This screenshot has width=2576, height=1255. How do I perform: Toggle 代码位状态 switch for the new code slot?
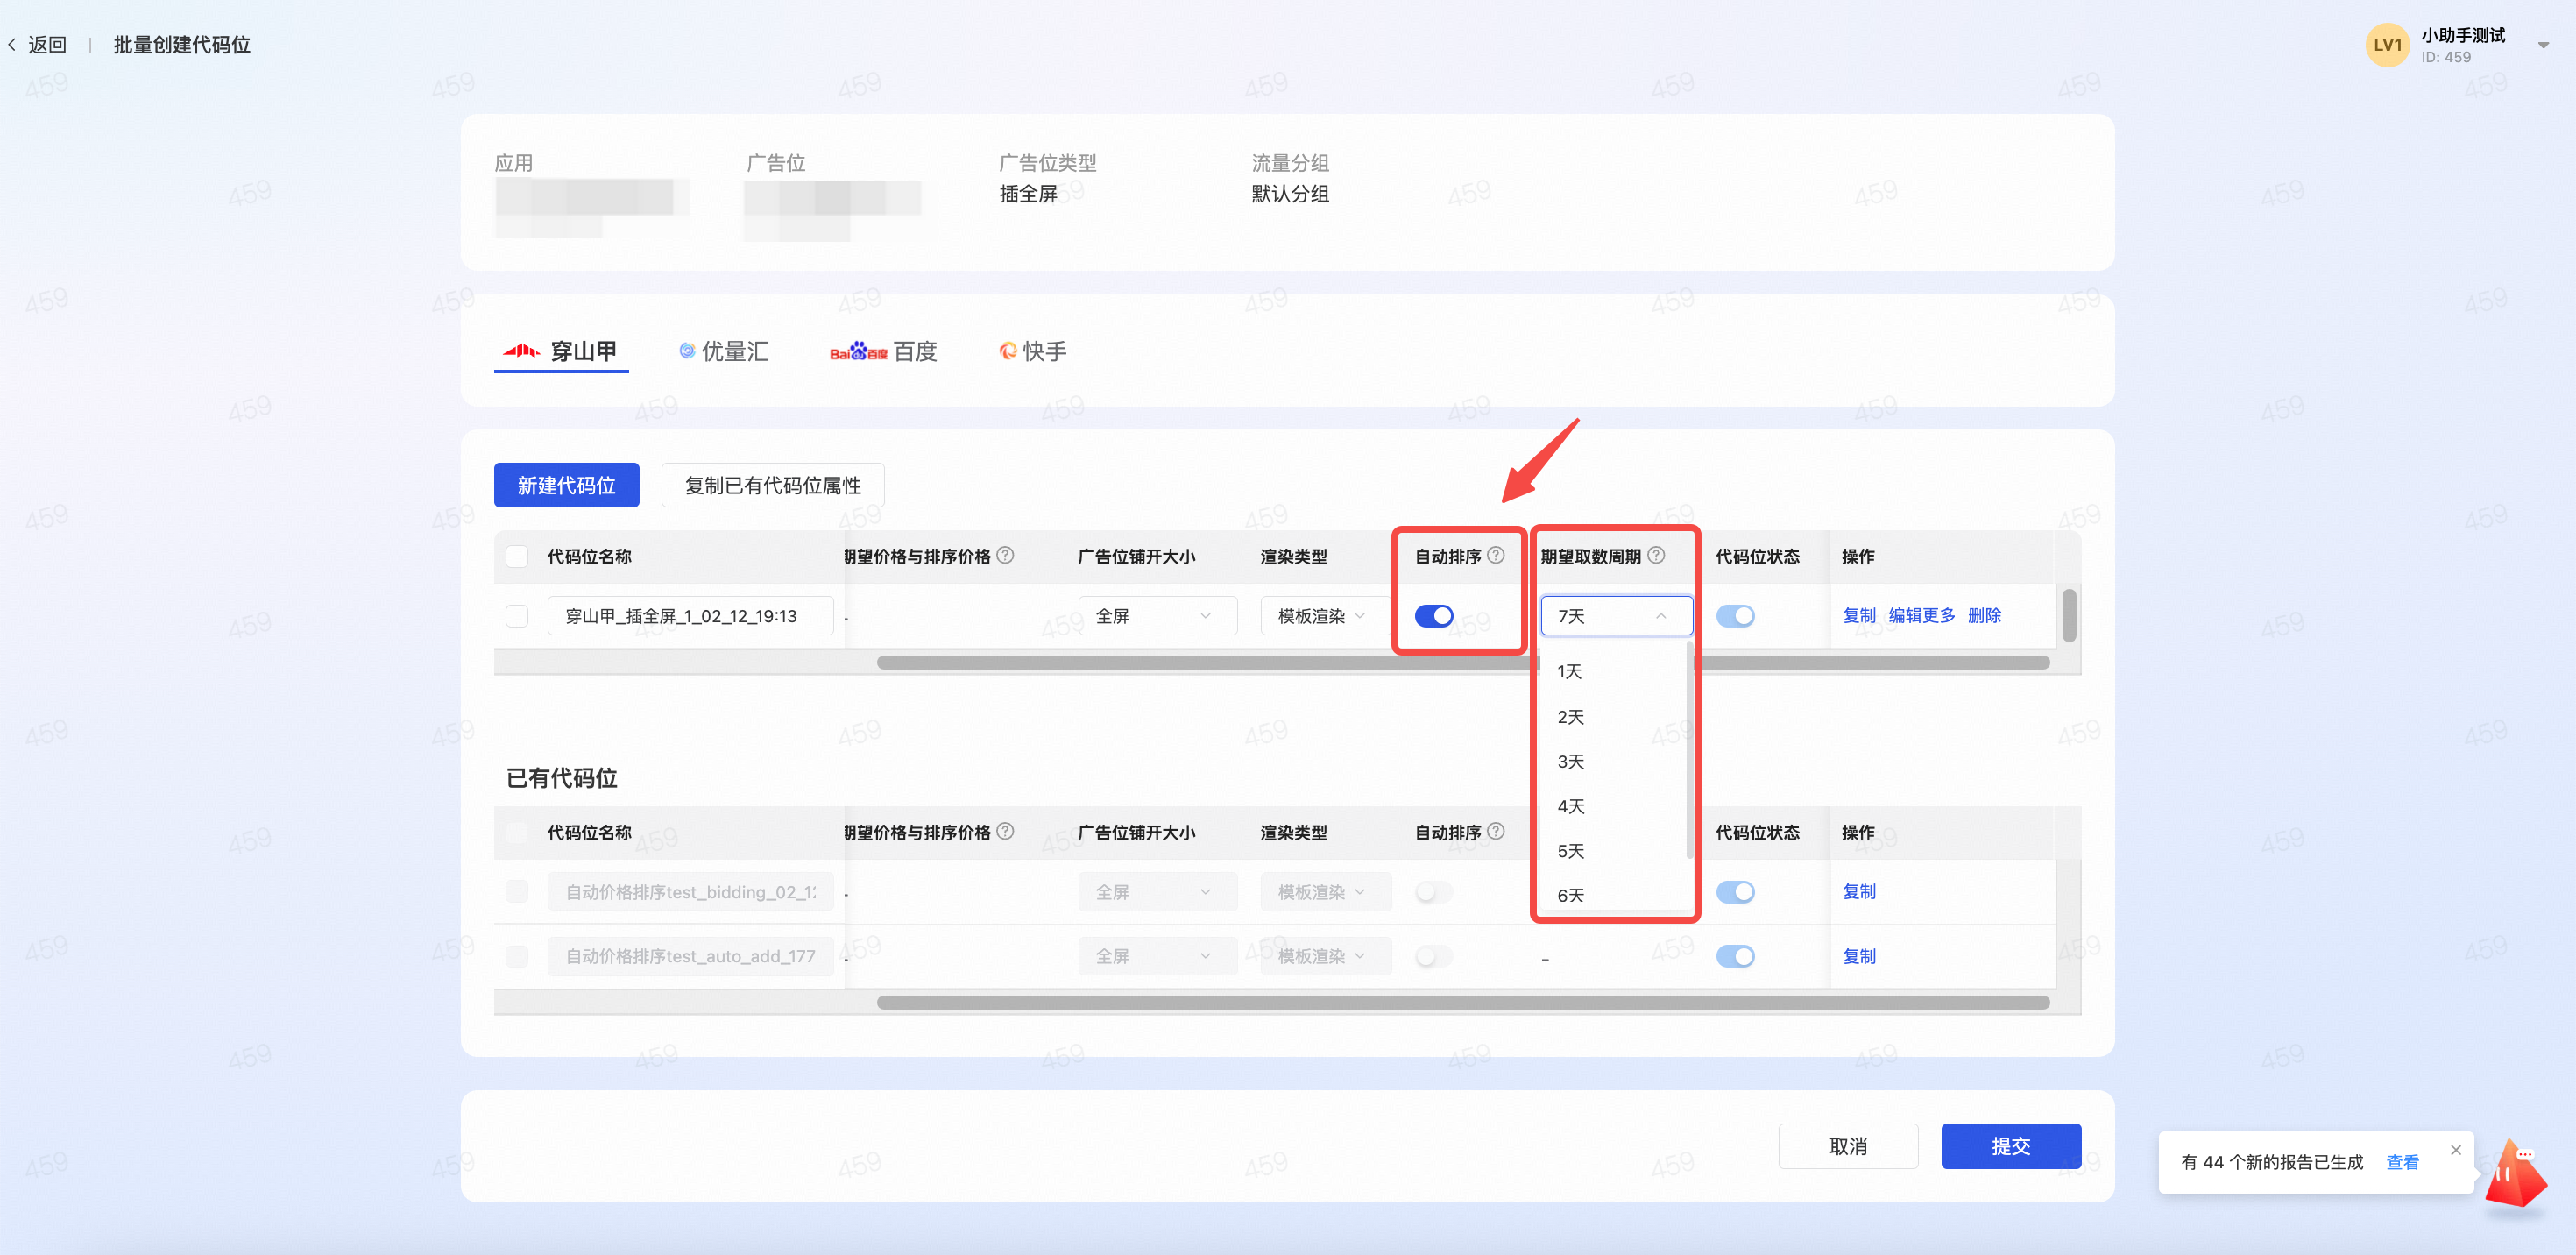click(x=1735, y=616)
